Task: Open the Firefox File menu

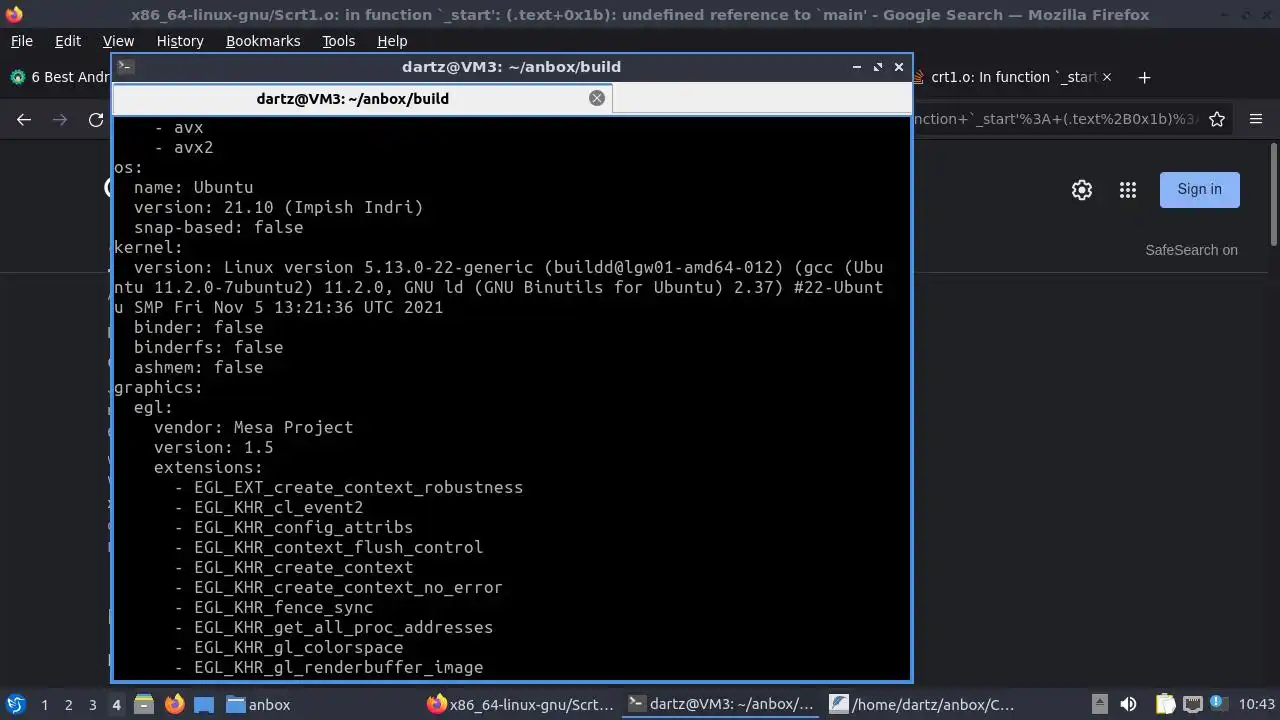Action: pyautogui.click(x=21, y=41)
